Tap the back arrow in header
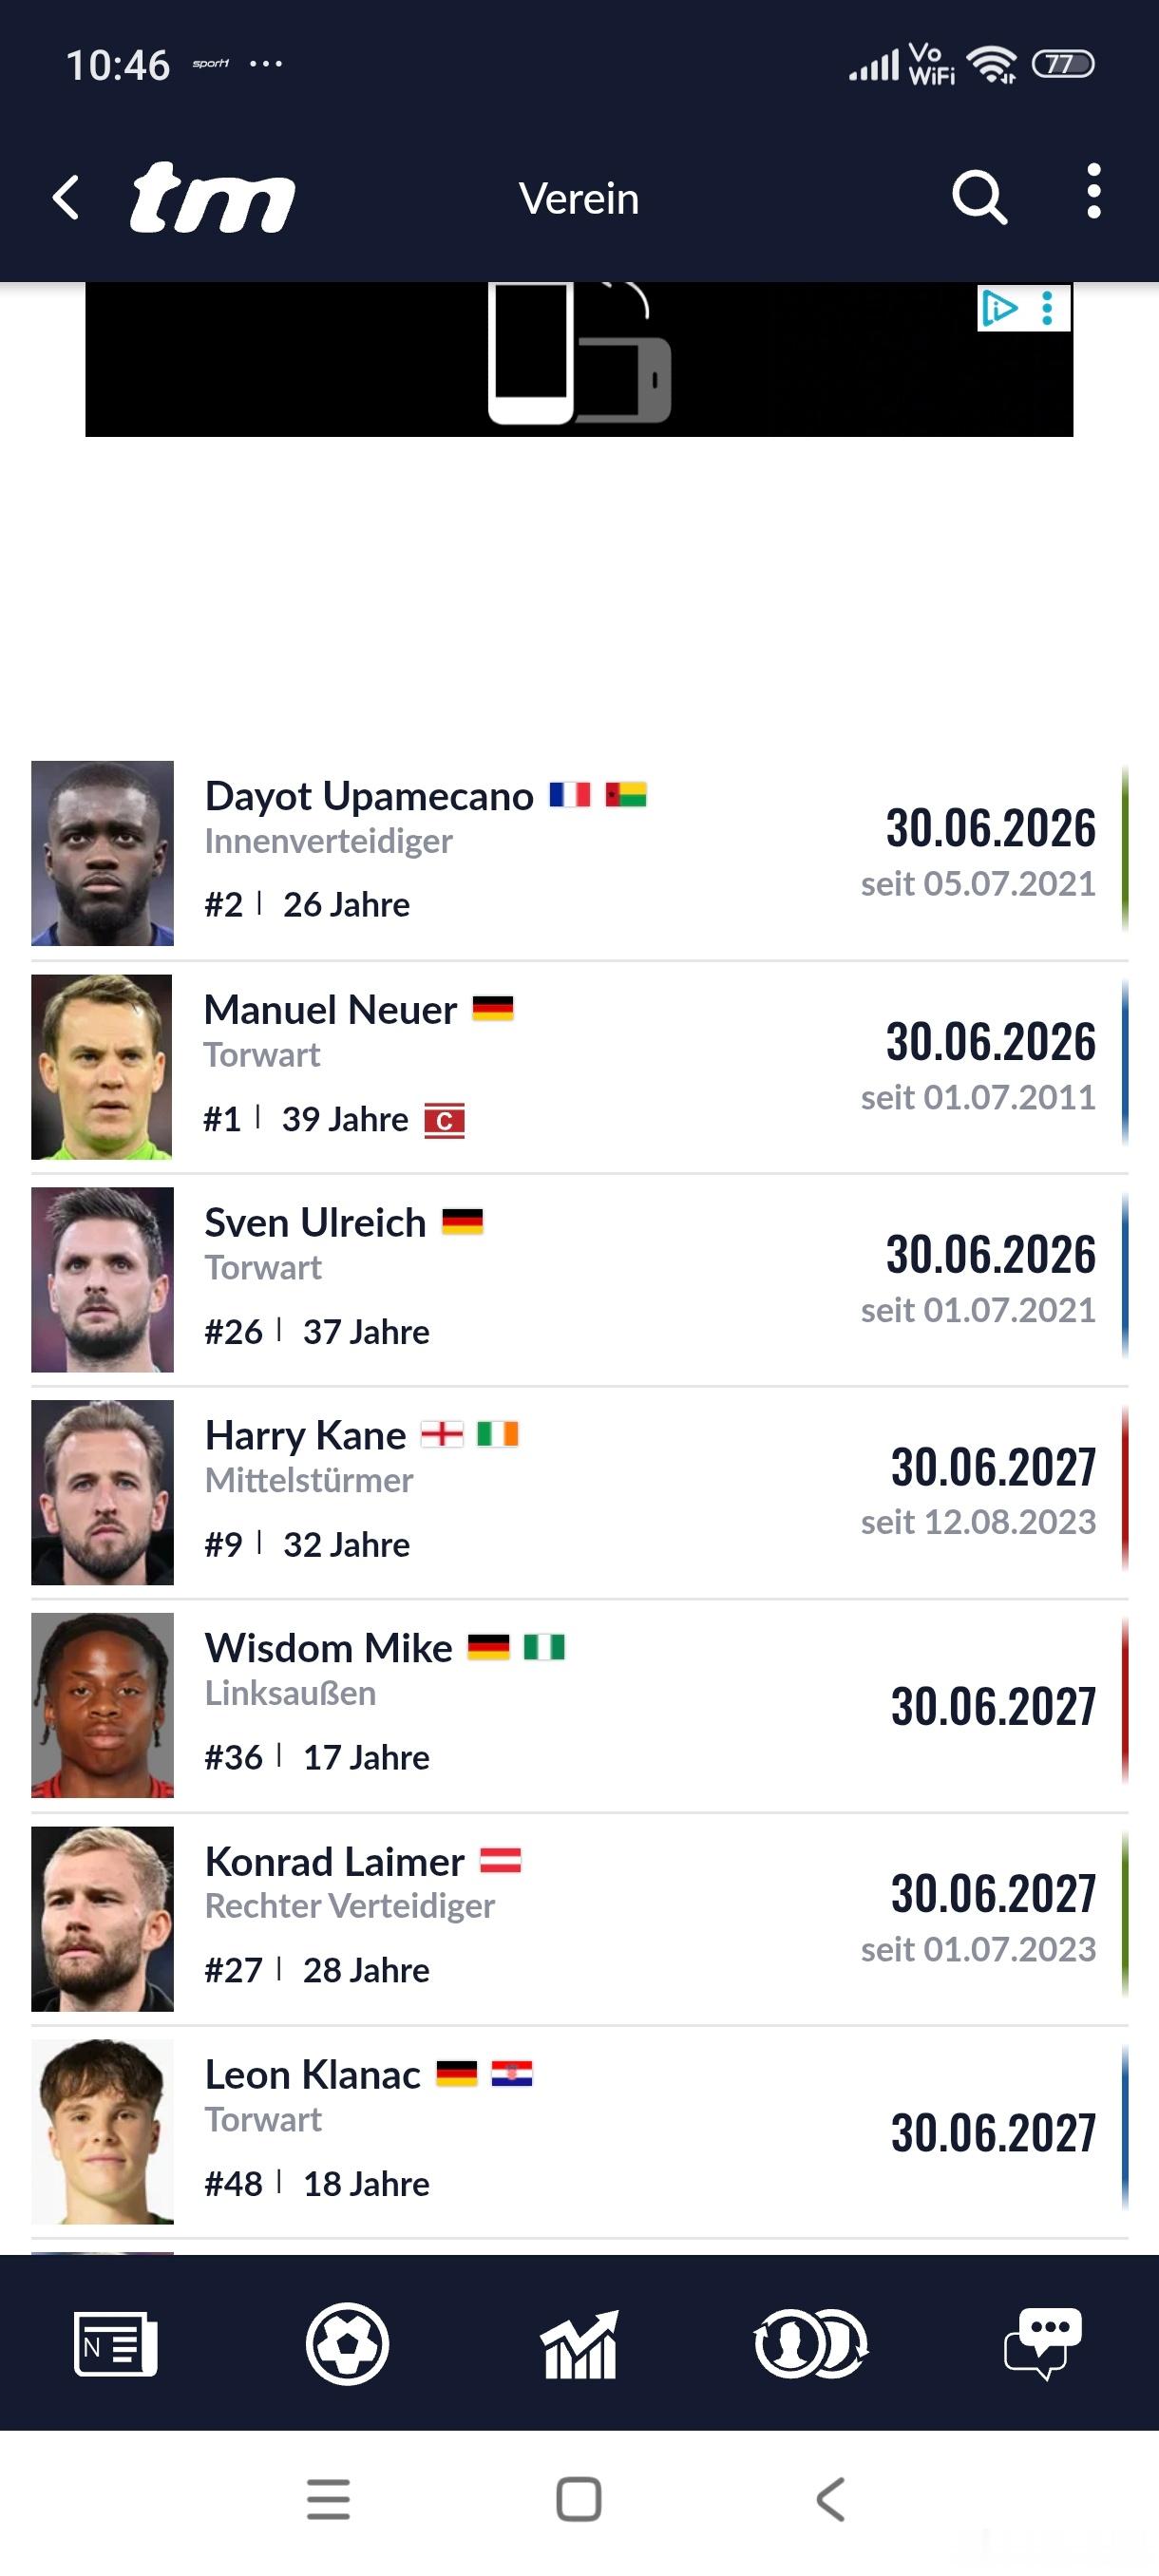The height and width of the screenshot is (2576, 1159). click(x=66, y=197)
